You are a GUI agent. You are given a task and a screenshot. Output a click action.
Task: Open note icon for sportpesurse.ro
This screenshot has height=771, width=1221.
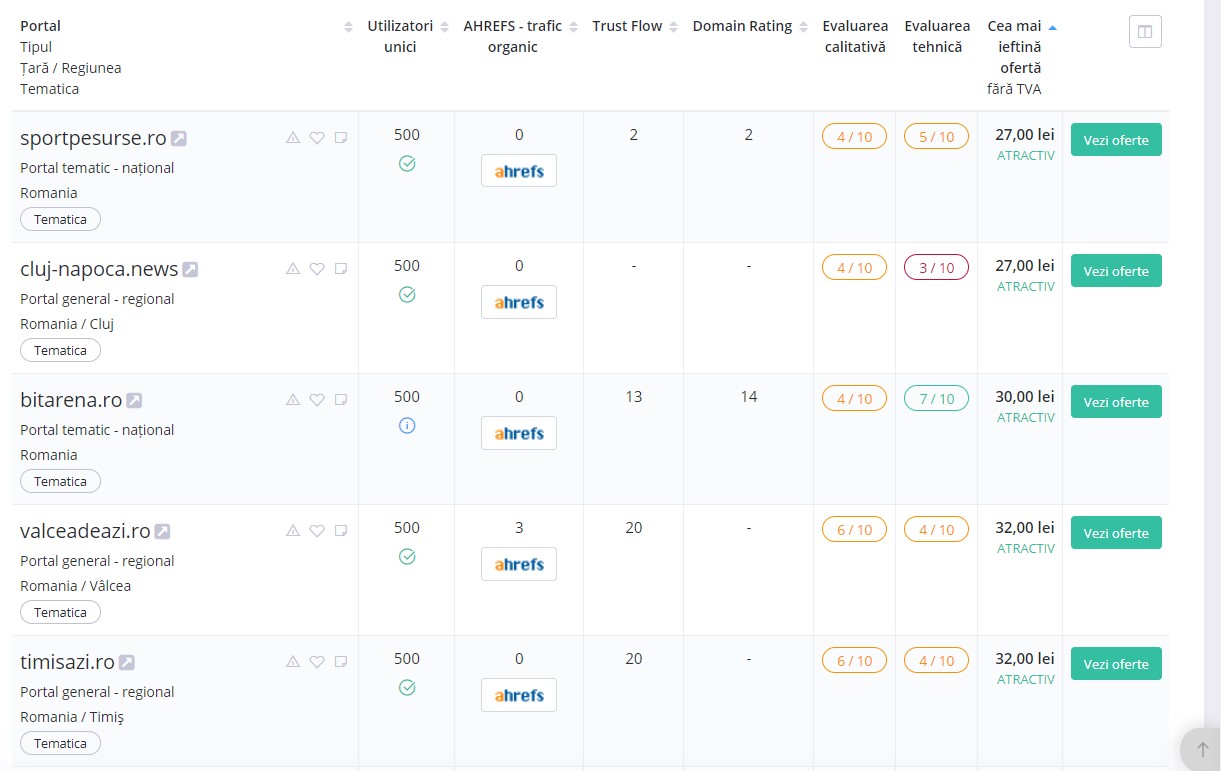point(341,138)
